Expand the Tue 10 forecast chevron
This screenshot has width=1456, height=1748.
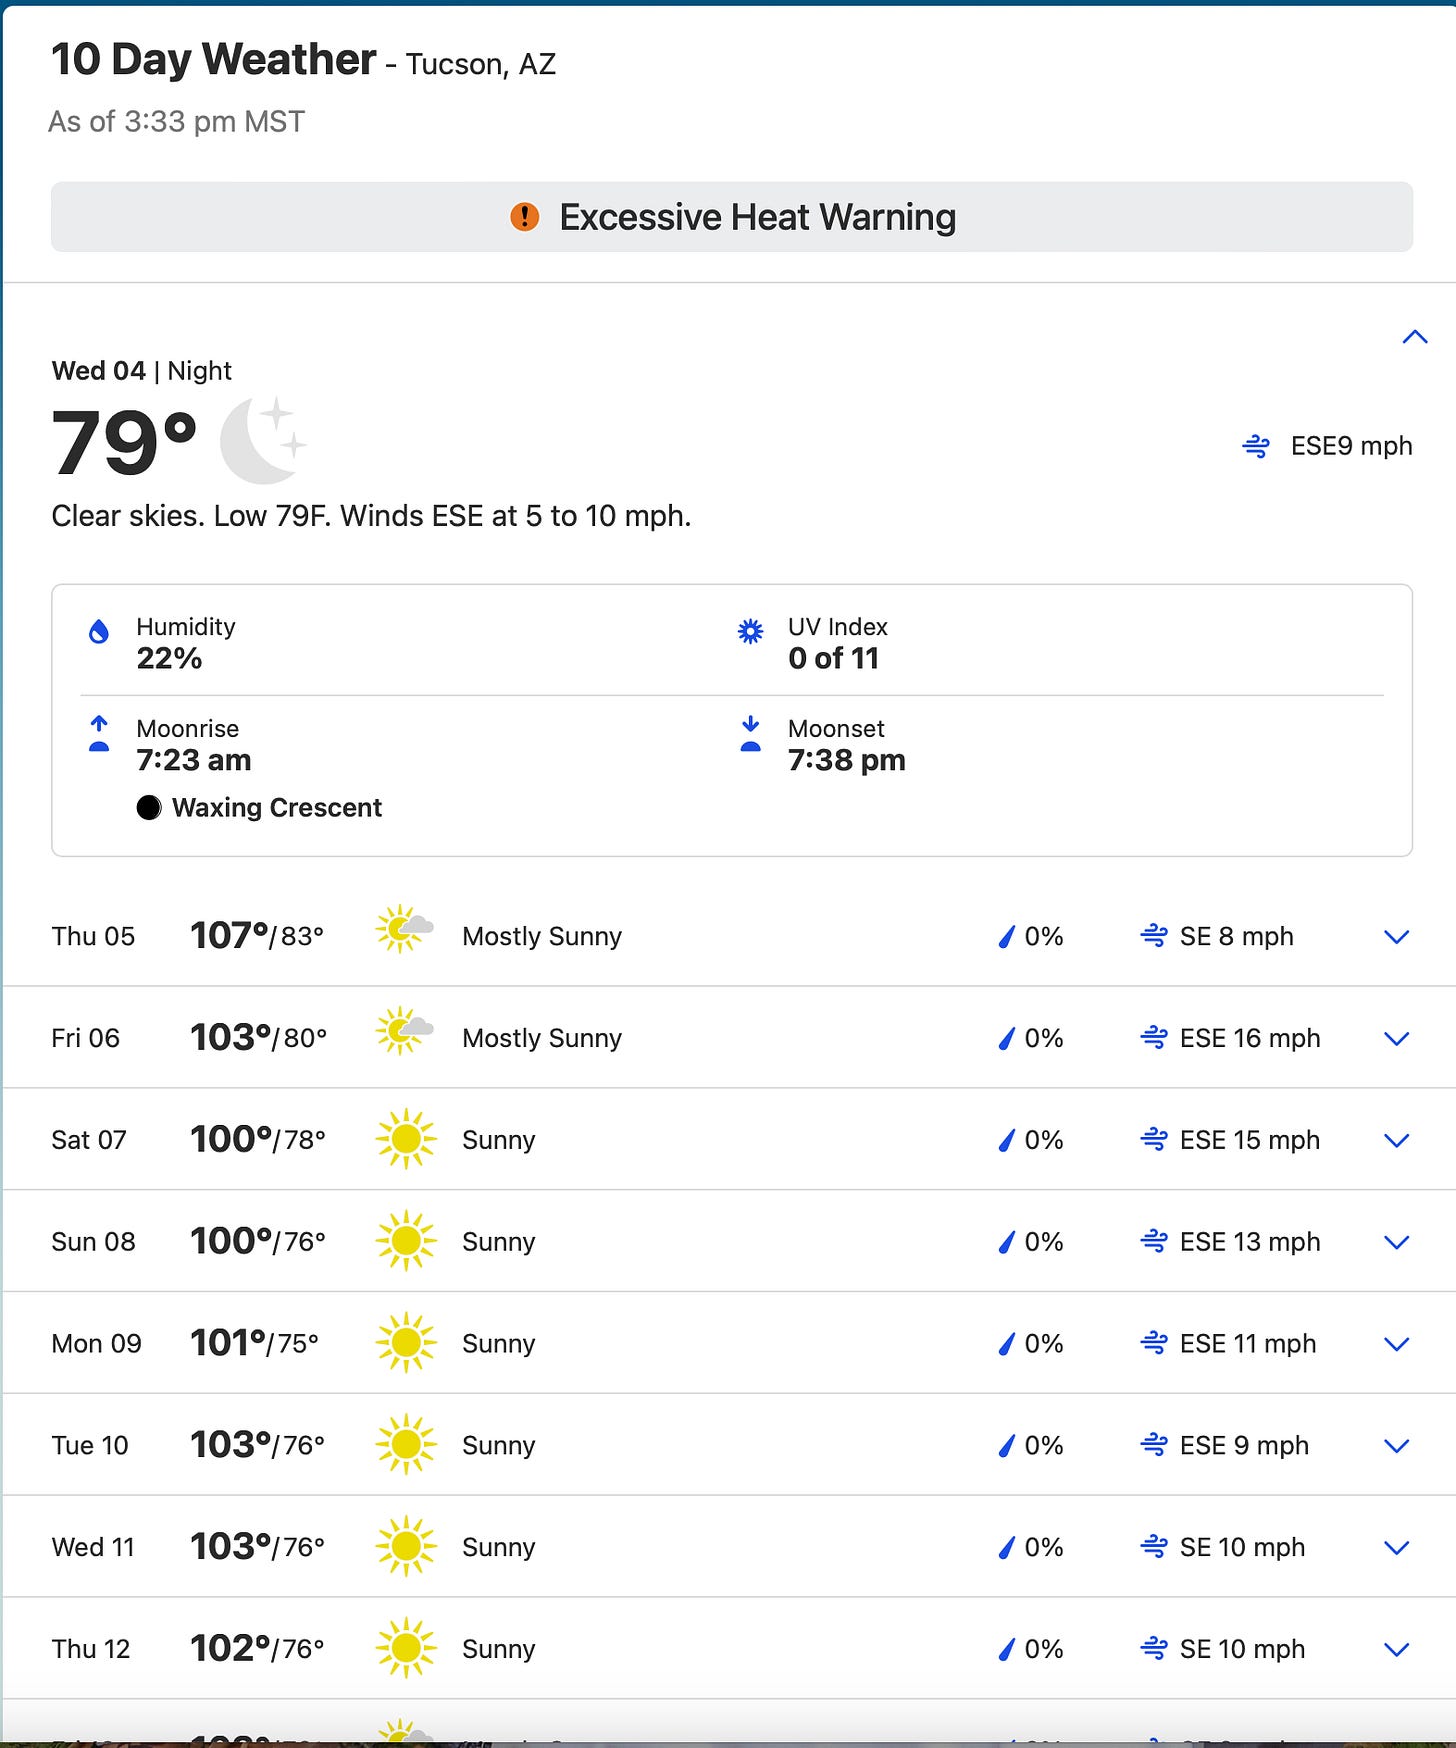click(1397, 1446)
